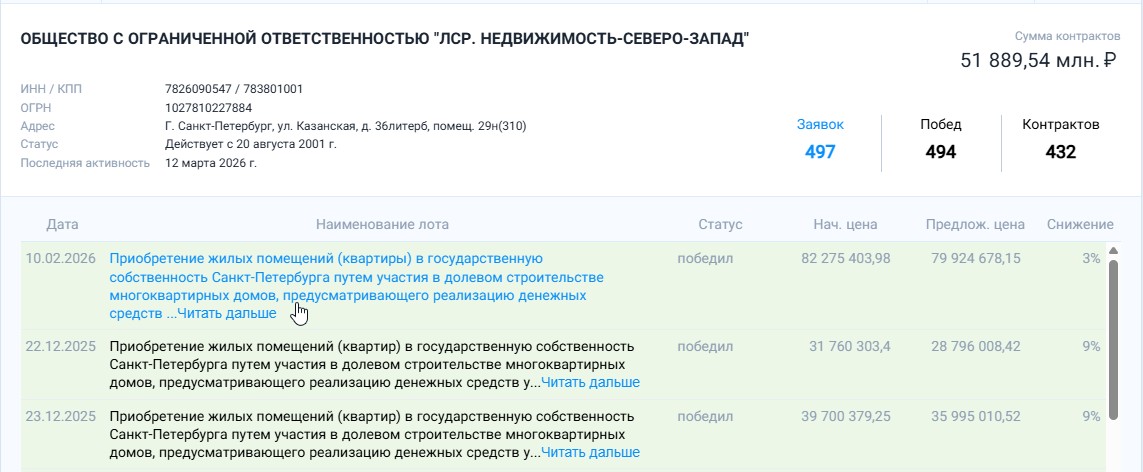1143x472 pixels.
Task: Click 'Предлож. цена' column header
Action: coord(975,224)
